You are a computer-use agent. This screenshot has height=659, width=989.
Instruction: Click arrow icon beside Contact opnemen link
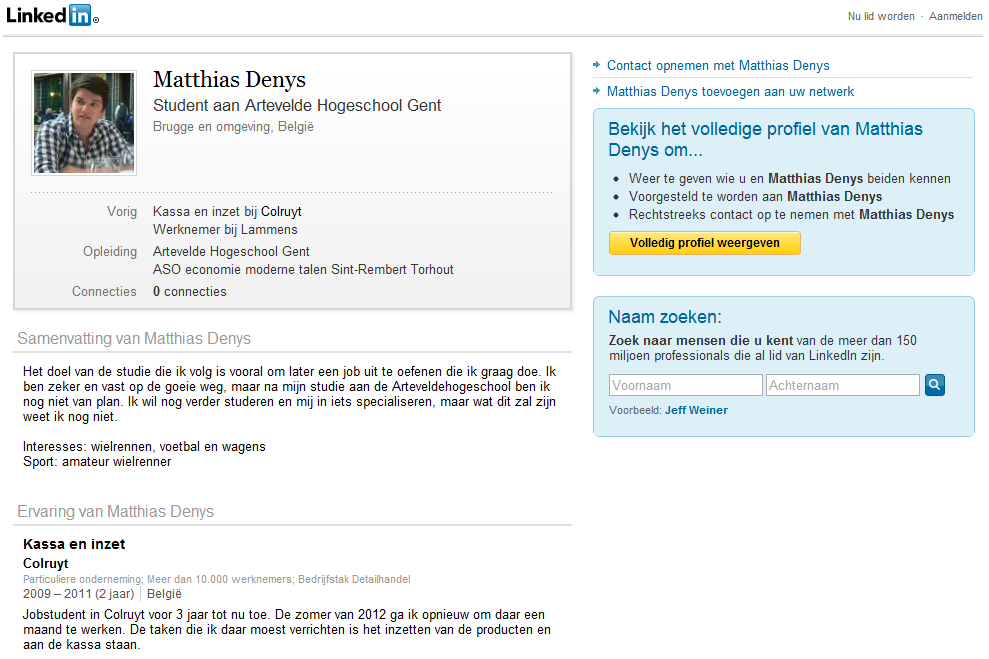tap(597, 65)
